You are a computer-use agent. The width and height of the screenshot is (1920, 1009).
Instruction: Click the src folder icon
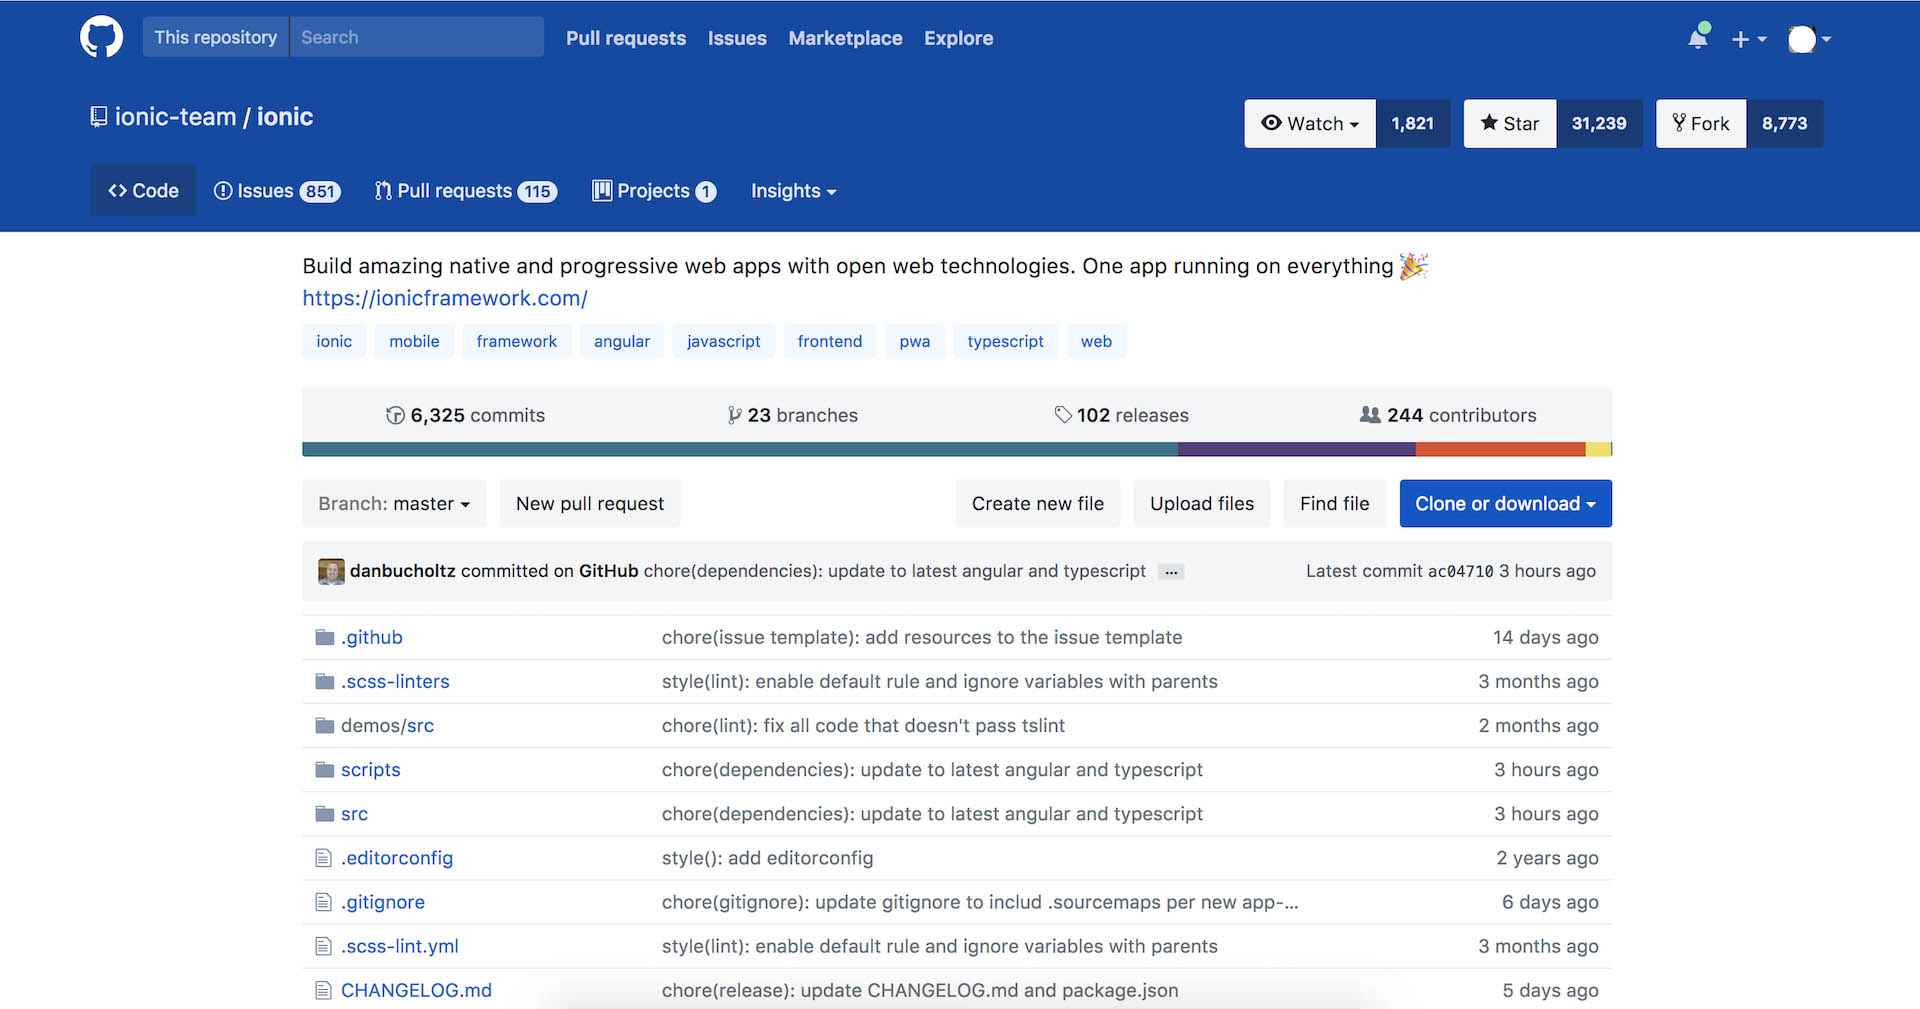coord(324,813)
